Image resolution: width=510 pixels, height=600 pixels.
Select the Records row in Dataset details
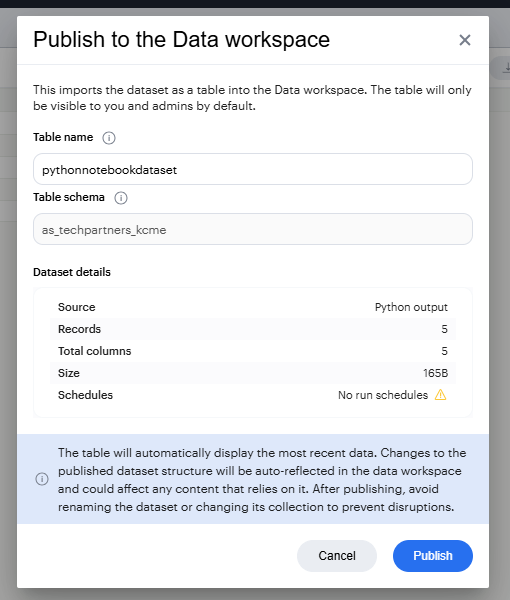[253, 329]
